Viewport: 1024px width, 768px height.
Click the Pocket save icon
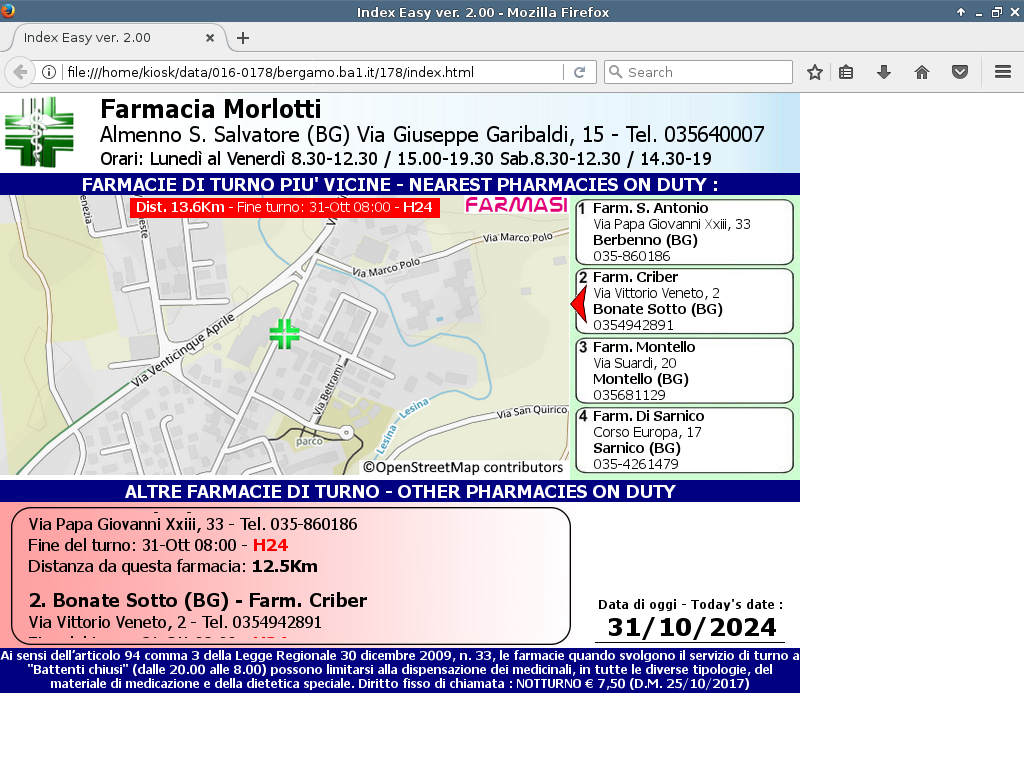(x=959, y=72)
